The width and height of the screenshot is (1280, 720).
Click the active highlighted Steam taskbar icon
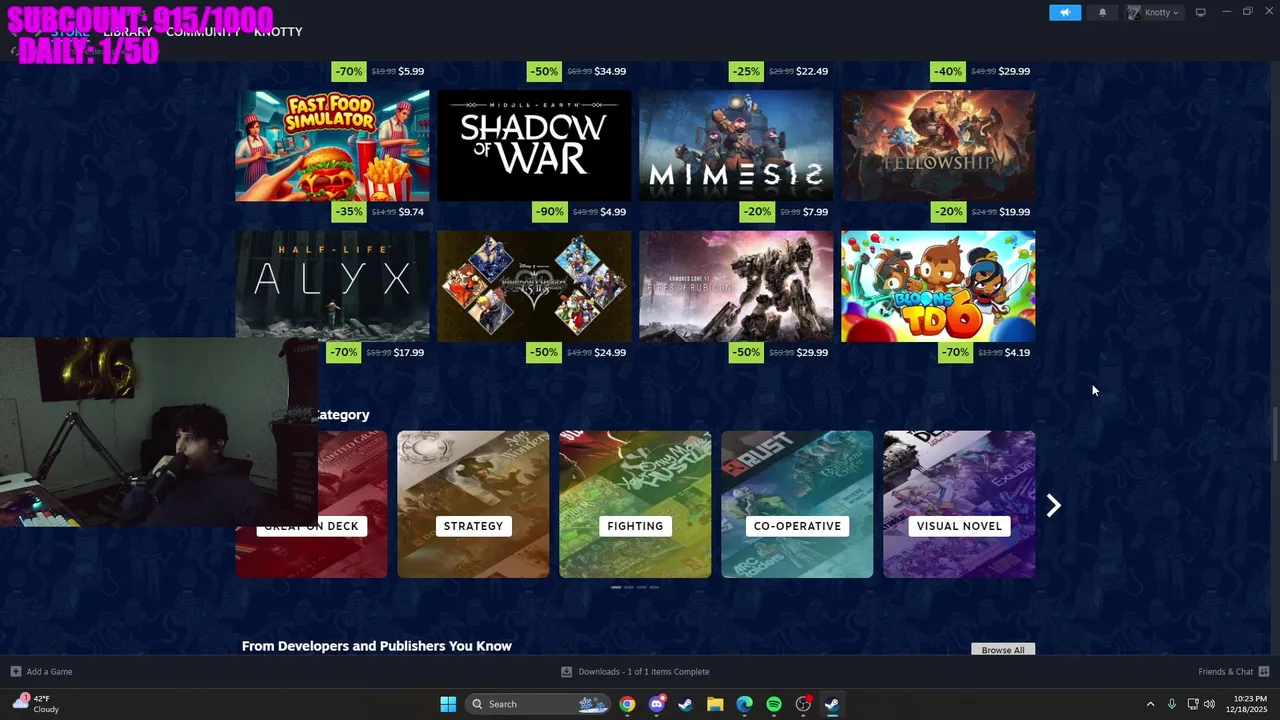point(832,704)
